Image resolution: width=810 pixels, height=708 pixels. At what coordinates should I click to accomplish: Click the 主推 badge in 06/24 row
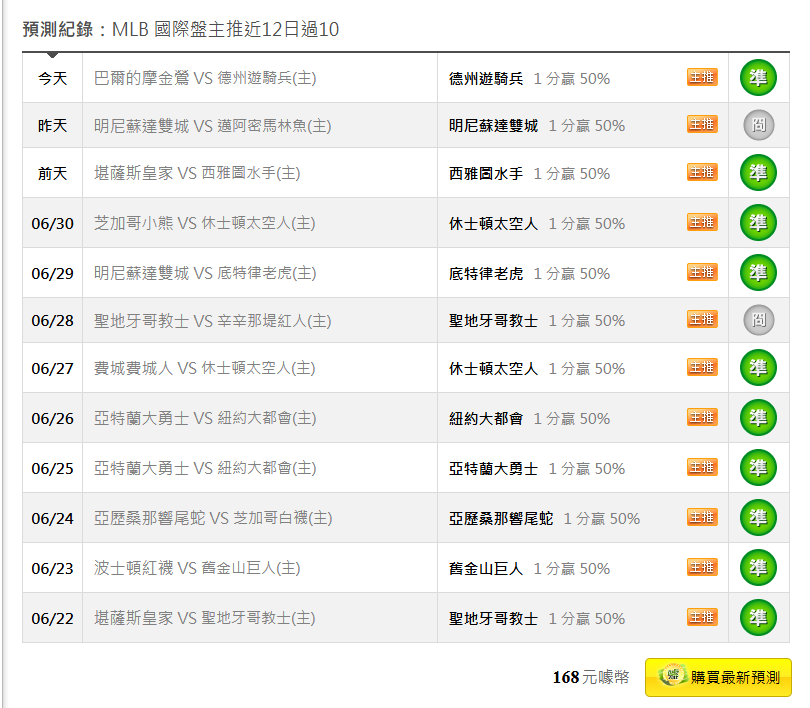tap(702, 517)
